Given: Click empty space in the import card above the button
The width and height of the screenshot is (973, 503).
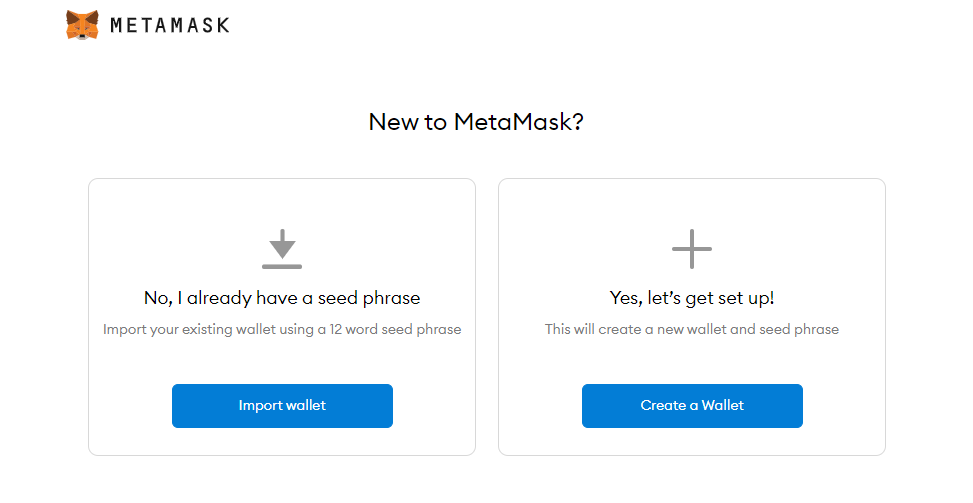Looking at the screenshot, I should click(x=282, y=361).
